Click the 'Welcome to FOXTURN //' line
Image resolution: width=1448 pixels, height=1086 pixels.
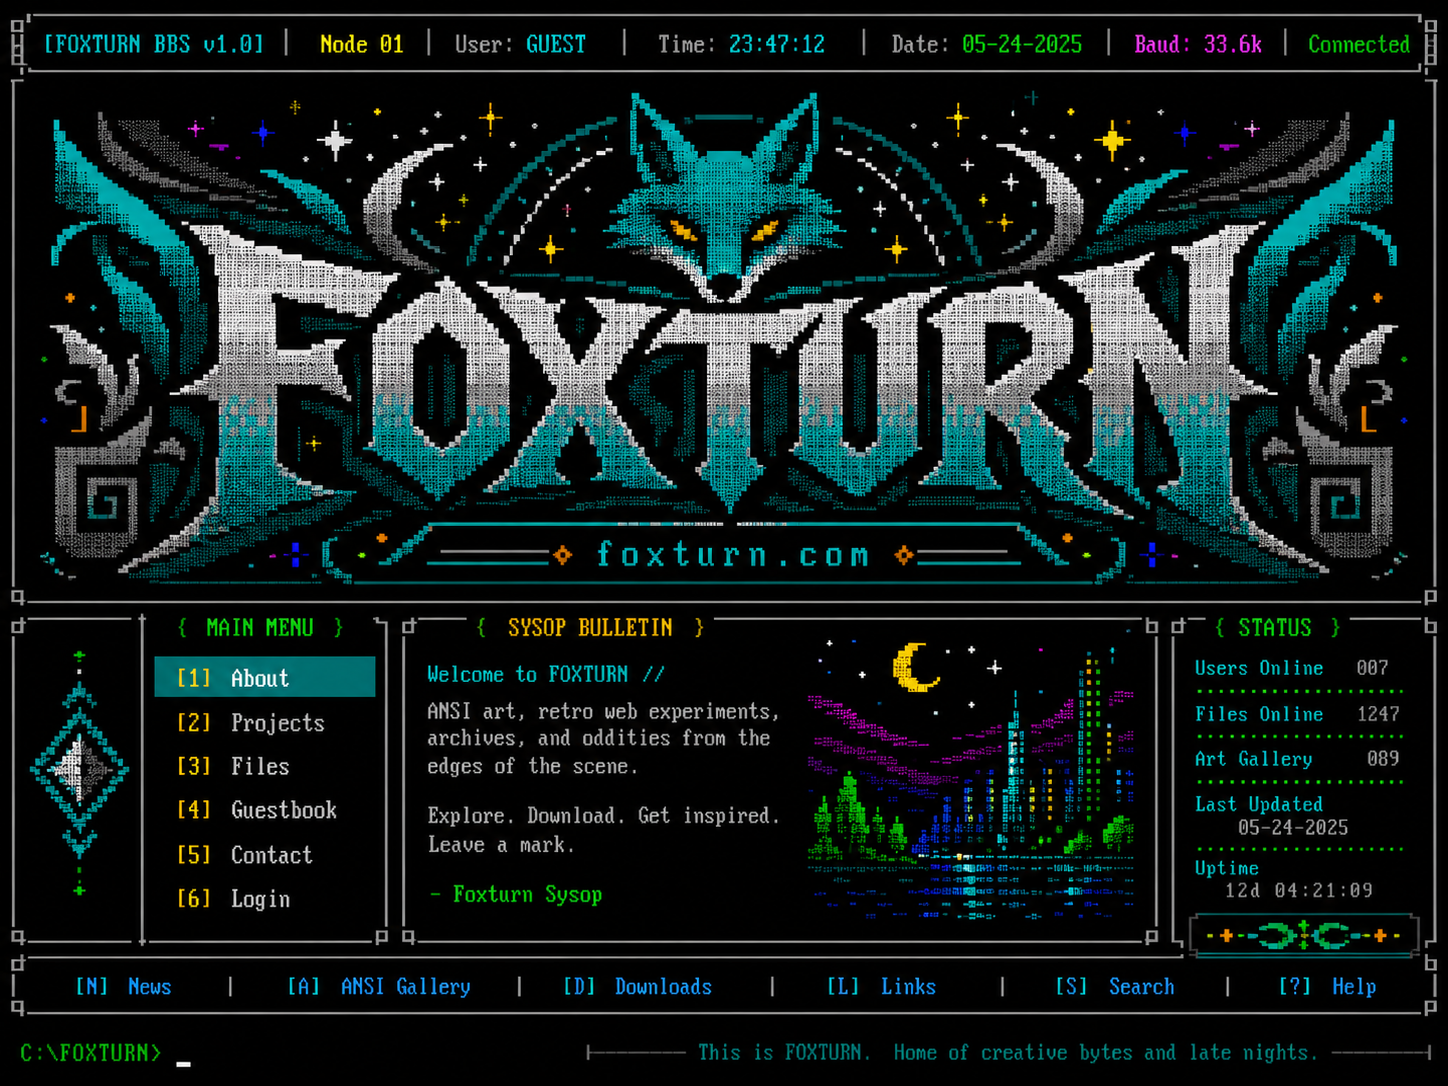point(546,674)
